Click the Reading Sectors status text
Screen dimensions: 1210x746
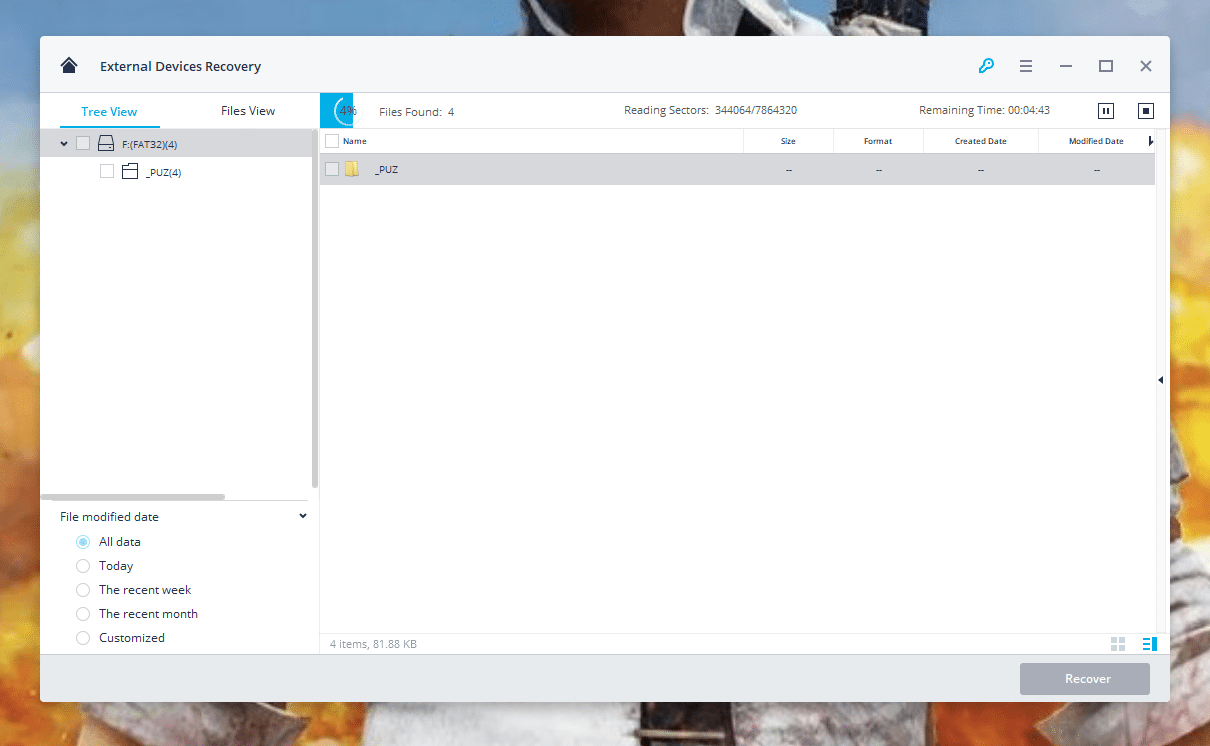tap(710, 110)
